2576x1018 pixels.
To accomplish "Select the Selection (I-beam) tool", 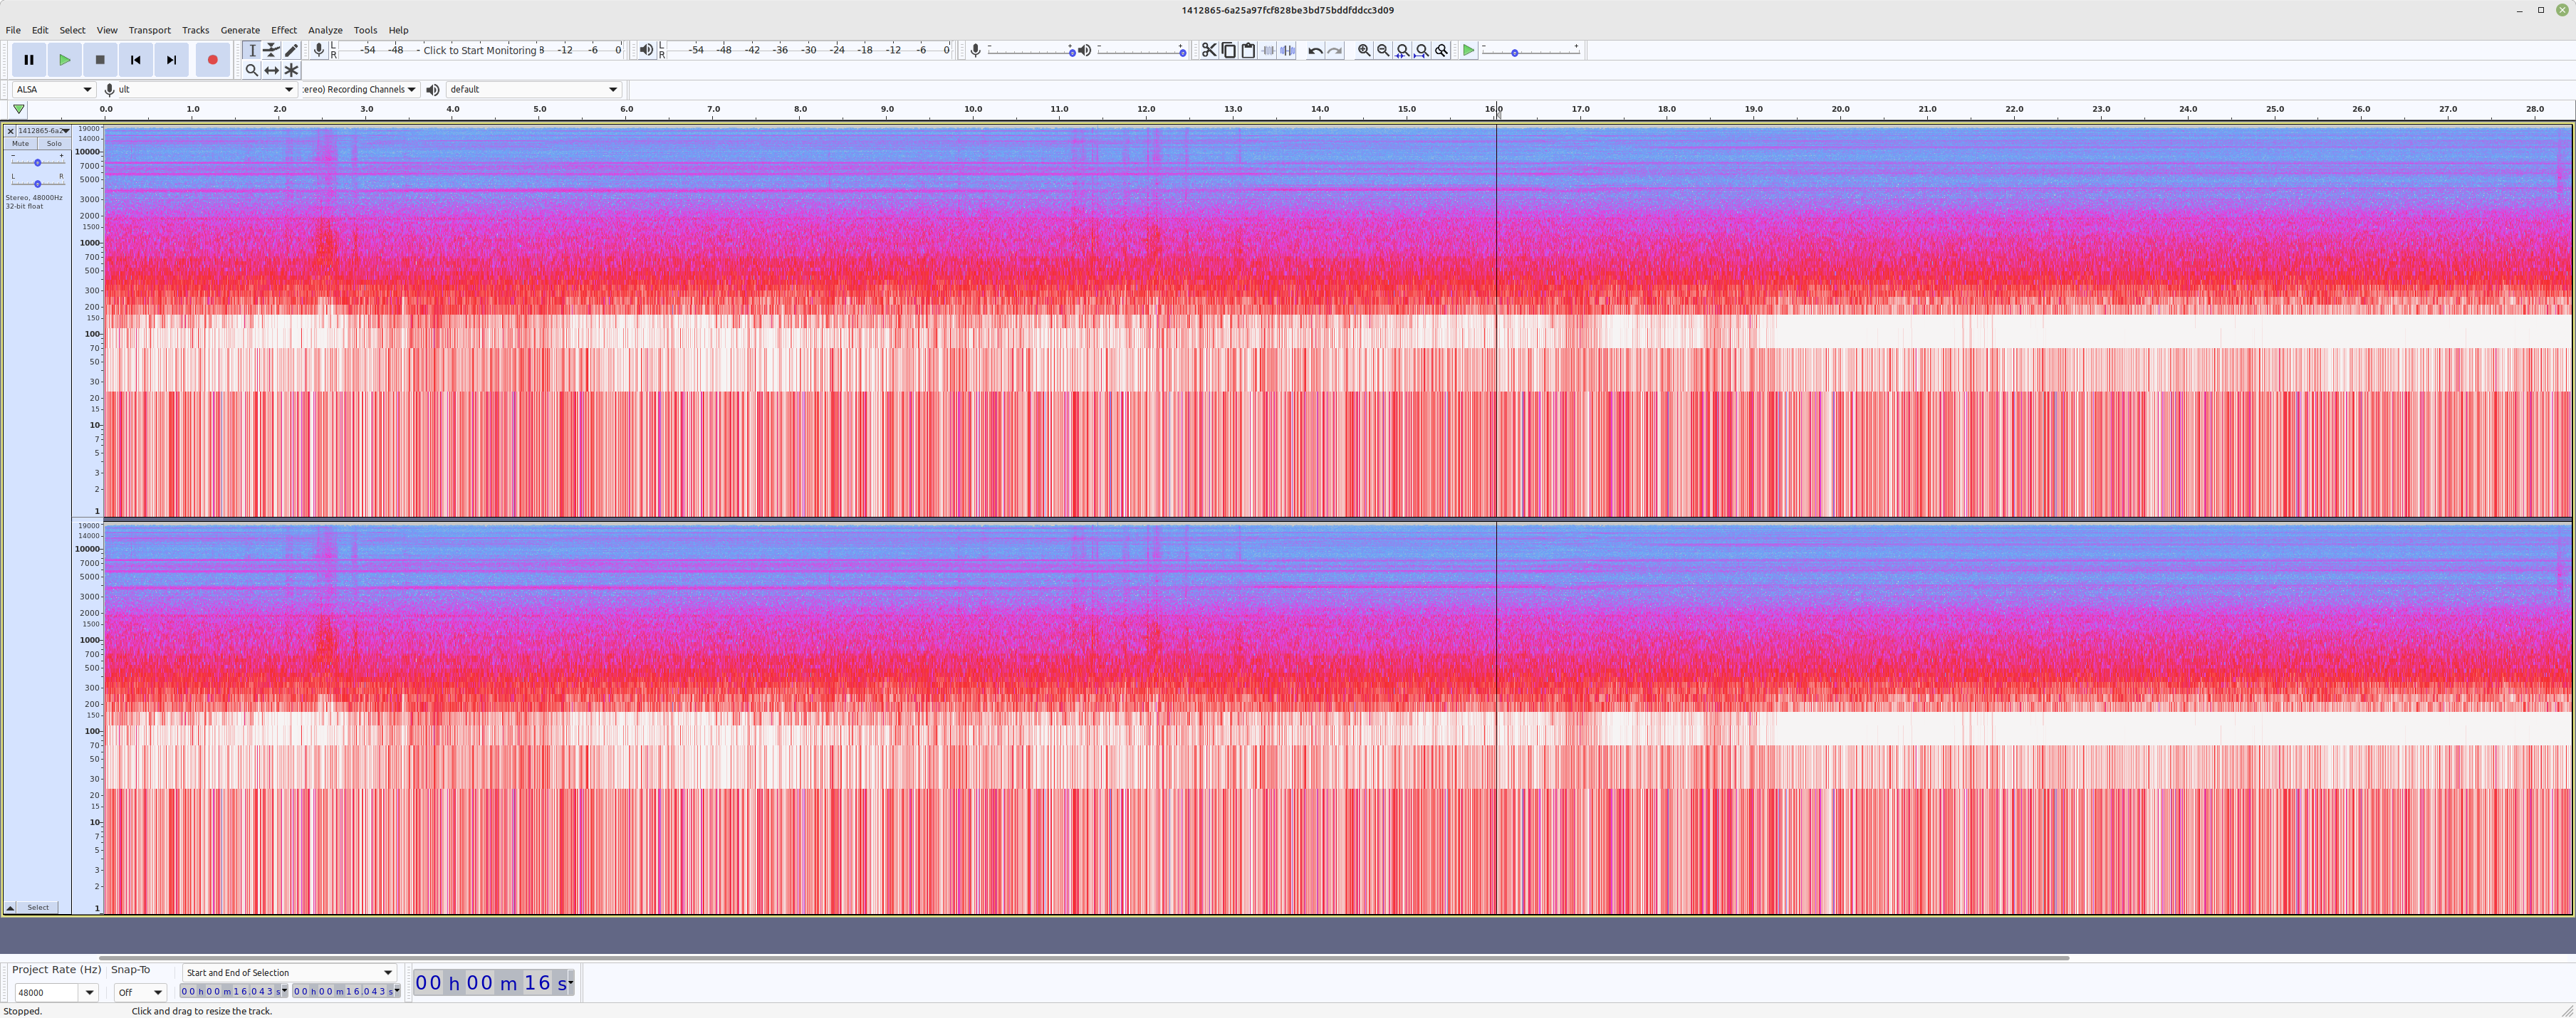I will pyautogui.click(x=252, y=50).
